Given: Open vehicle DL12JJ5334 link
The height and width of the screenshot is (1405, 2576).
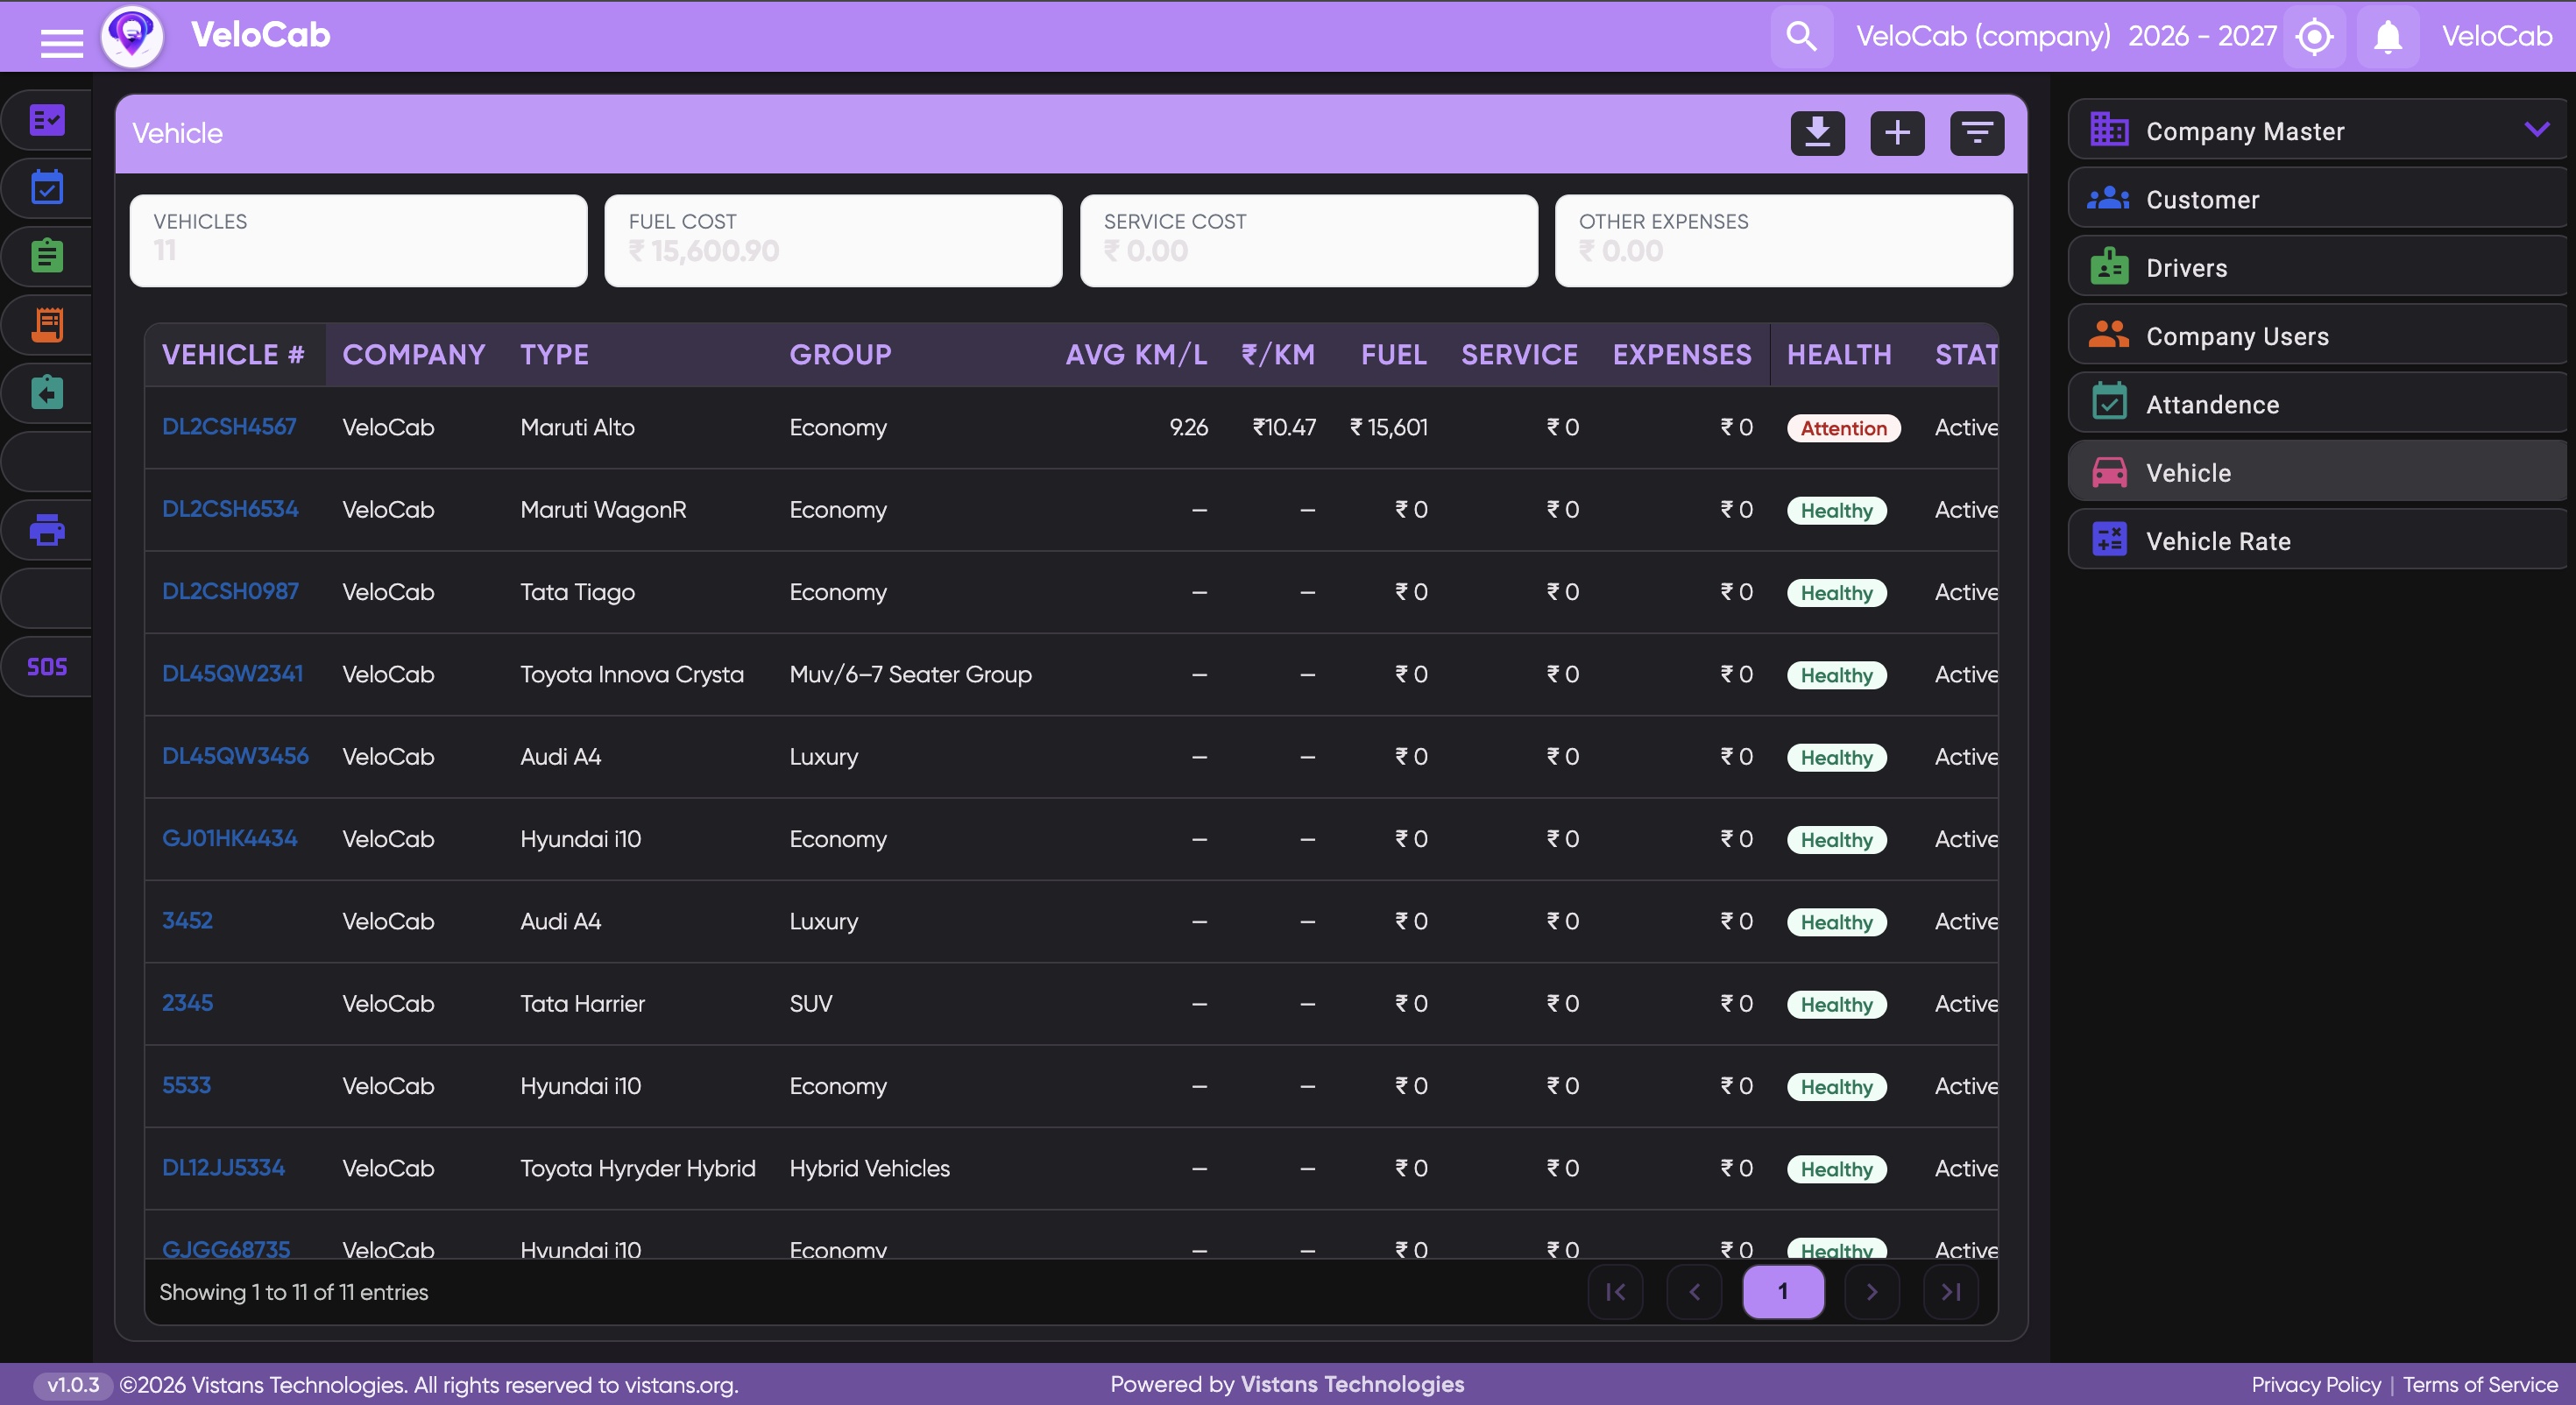Looking at the screenshot, I should (223, 1168).
